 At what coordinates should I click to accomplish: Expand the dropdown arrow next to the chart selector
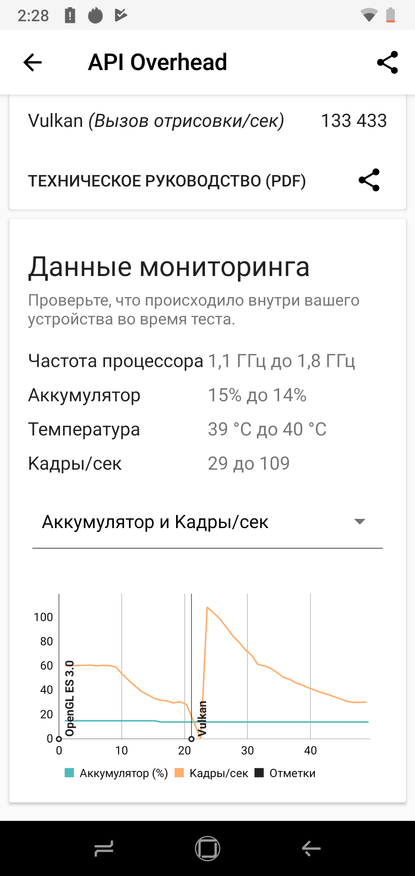(360, 522)
